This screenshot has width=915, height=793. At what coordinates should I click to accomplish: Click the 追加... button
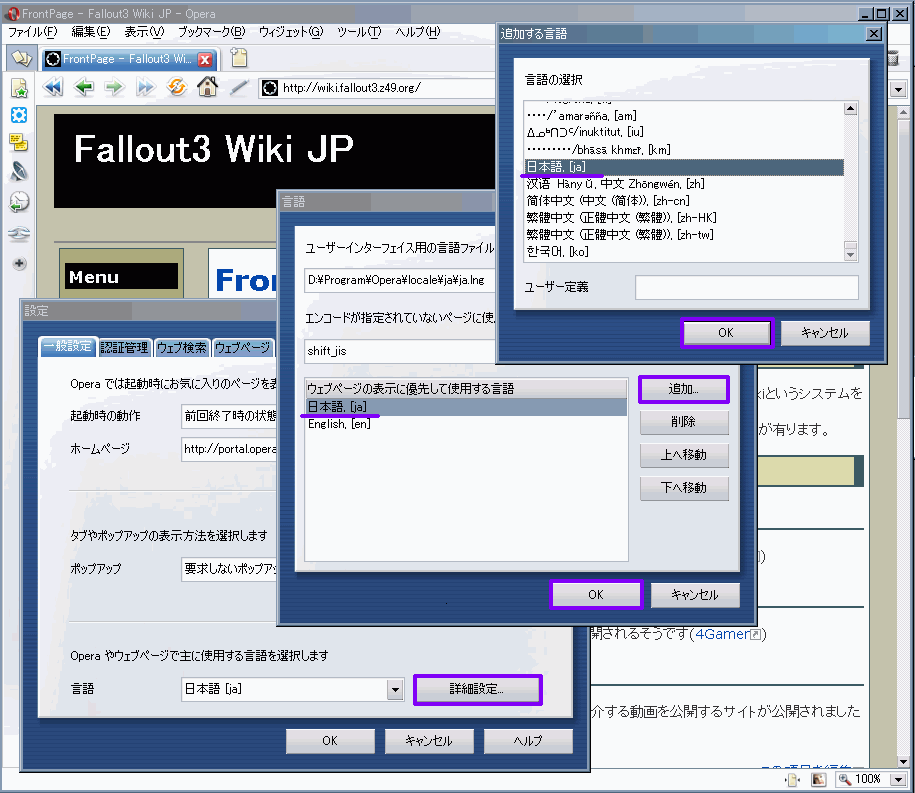(684, 389)
